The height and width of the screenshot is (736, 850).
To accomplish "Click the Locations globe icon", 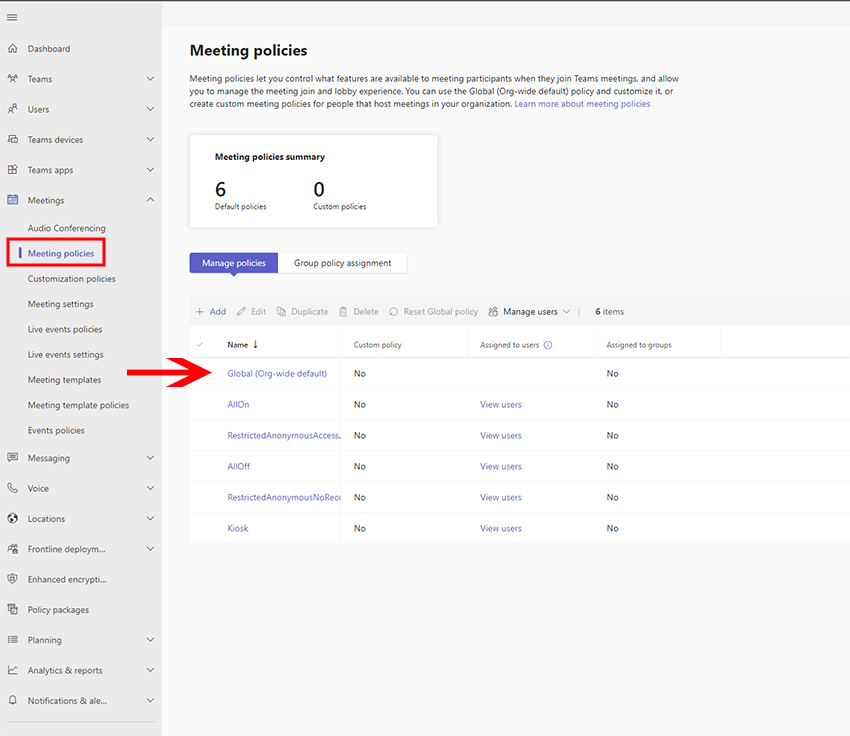I will point(13,519).
